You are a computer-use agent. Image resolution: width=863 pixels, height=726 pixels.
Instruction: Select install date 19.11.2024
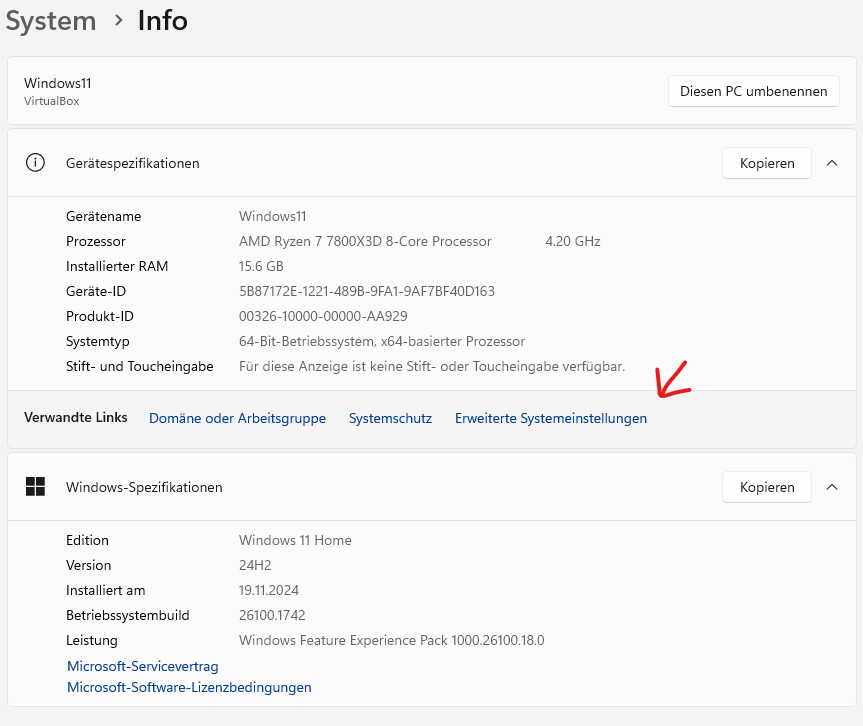tap(269, 591)
